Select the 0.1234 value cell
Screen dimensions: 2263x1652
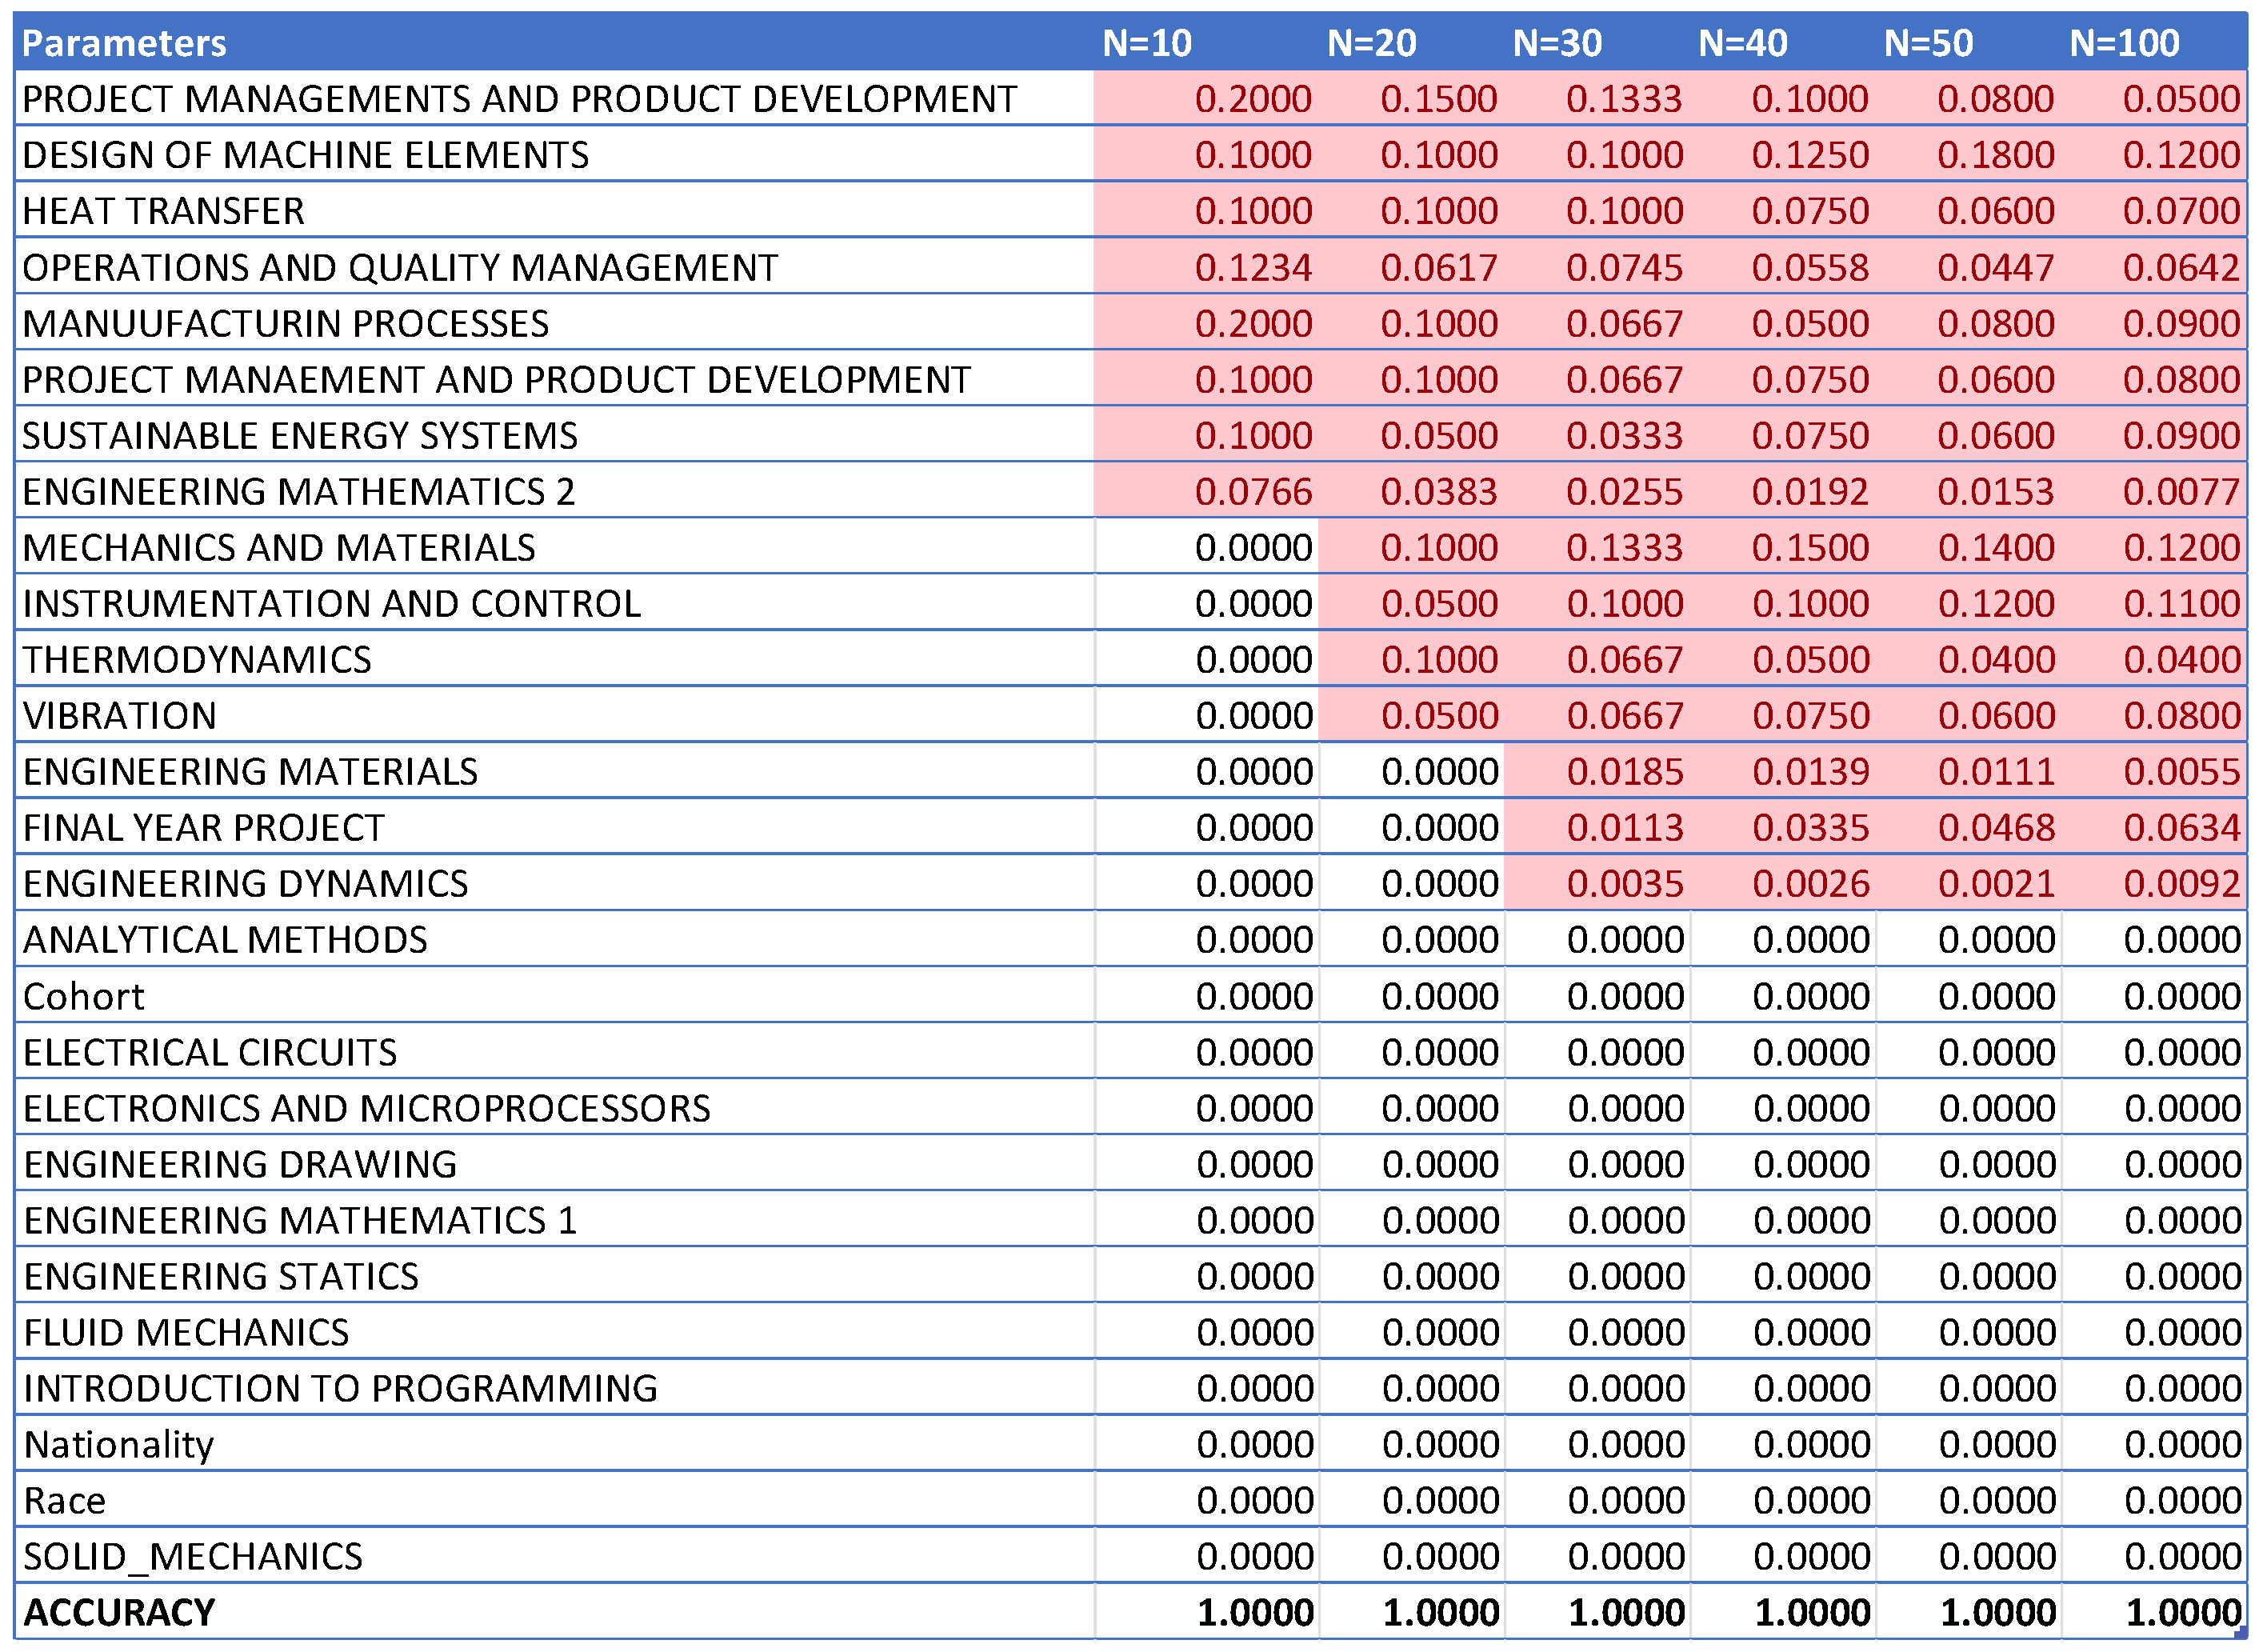click(x=1252, y=268)
